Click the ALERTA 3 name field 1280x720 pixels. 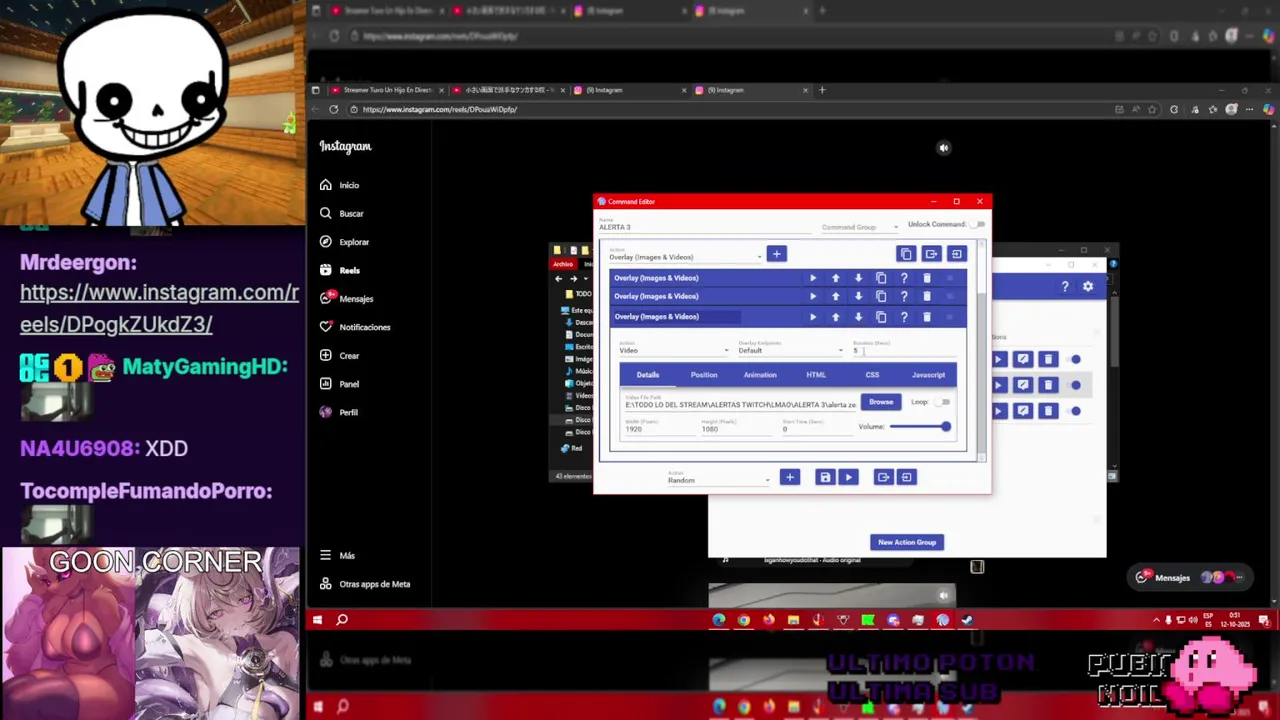pyautogui.click(x=705, y=226)
